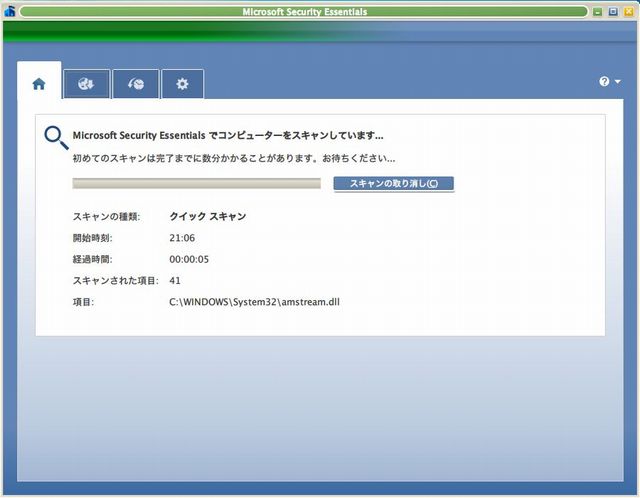640x498 pixels.
Task: Click the 開始時刻 label
Action: pos(92,238)
